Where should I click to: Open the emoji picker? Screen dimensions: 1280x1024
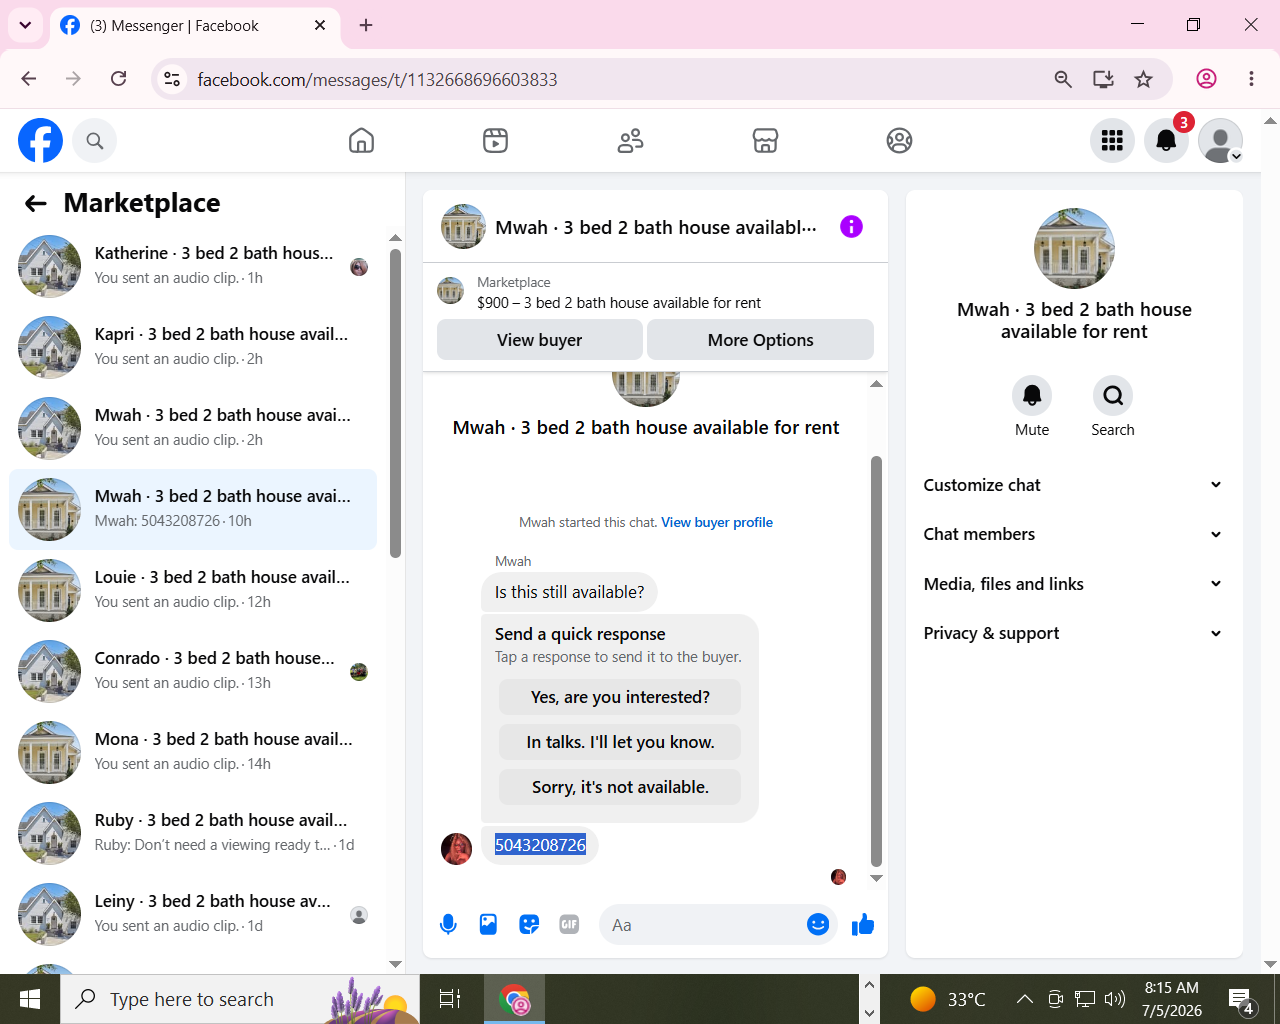pos(818,925)
